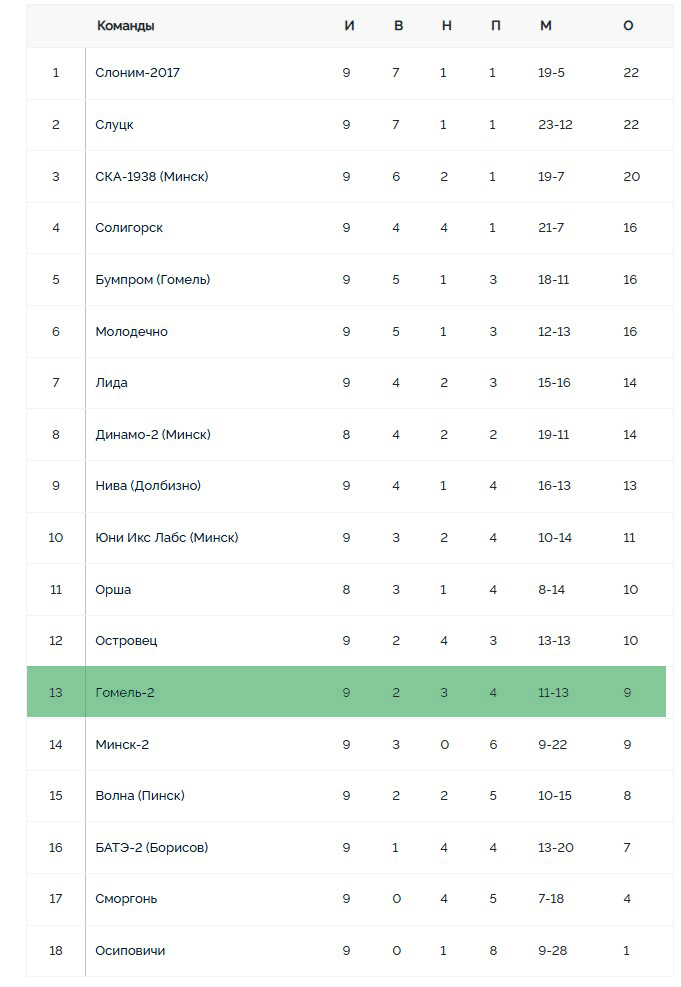Click Волна (Пинск) team name
This screenshot has width=681, height=987.
tap(140, 796)
